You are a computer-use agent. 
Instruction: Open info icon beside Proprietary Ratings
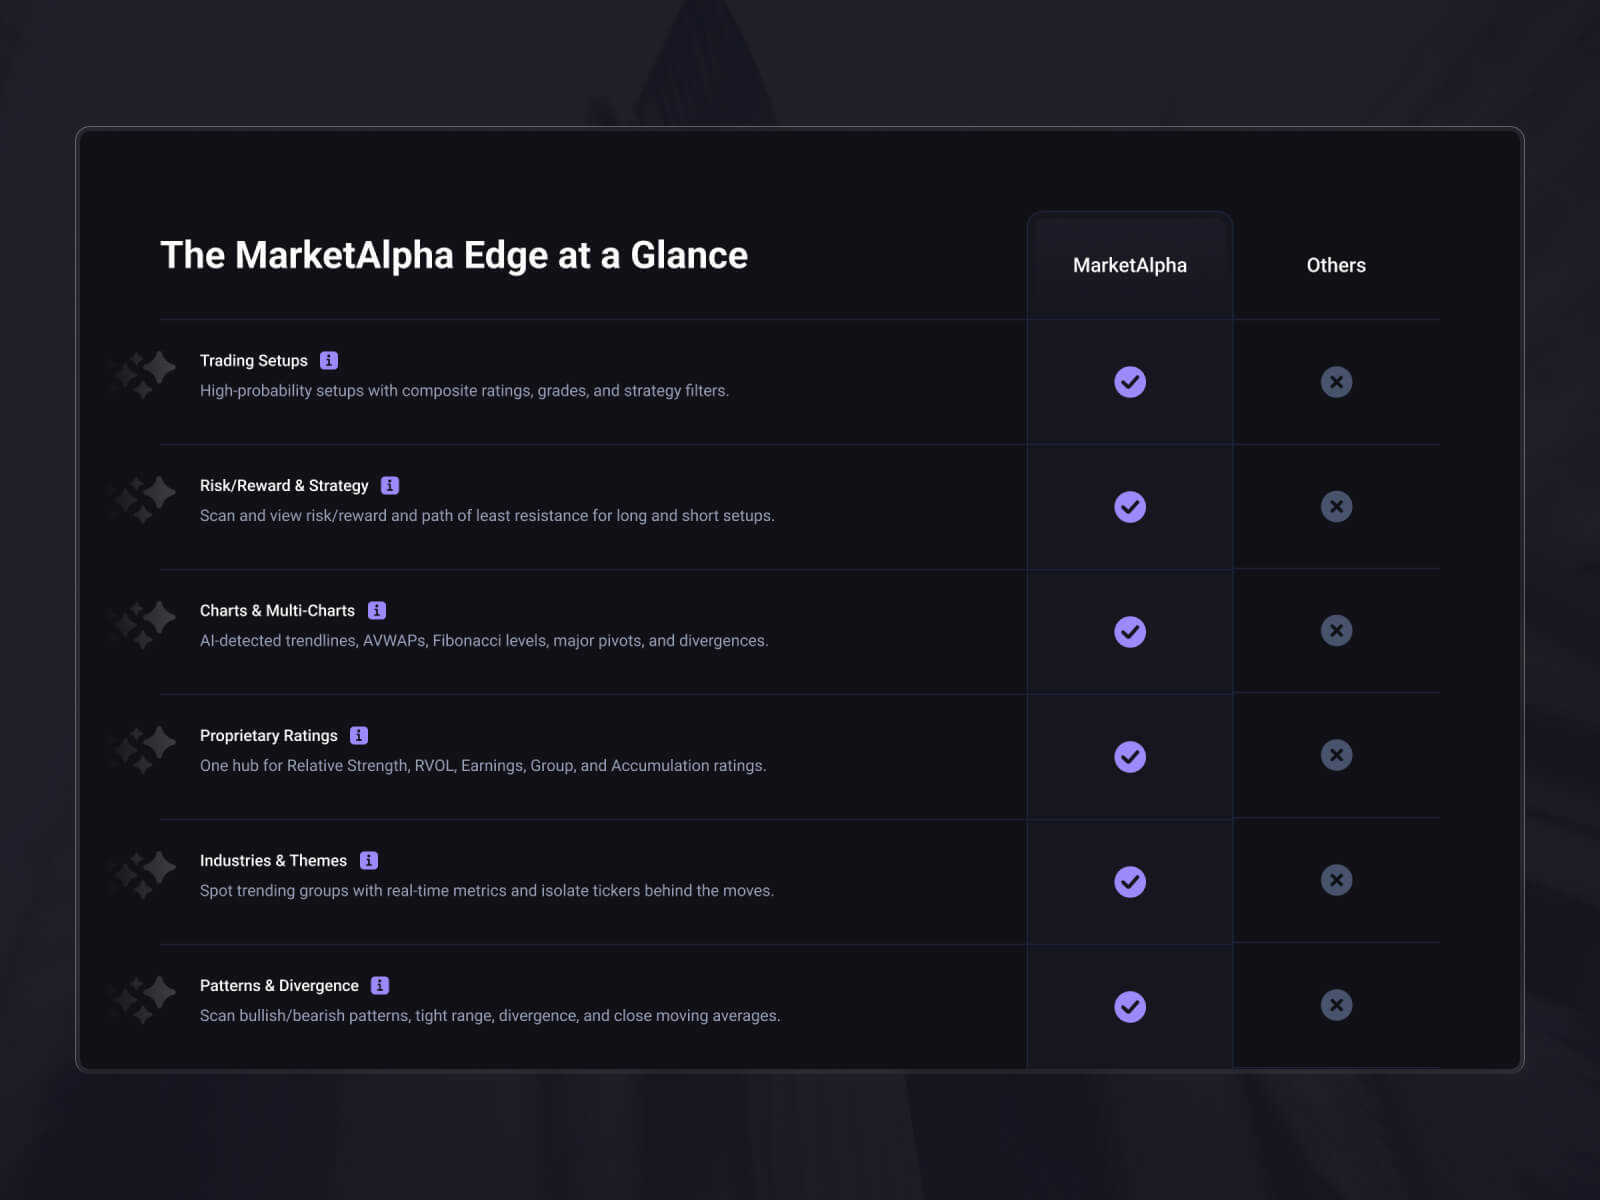pyautogui.click(x=359, y=736)
